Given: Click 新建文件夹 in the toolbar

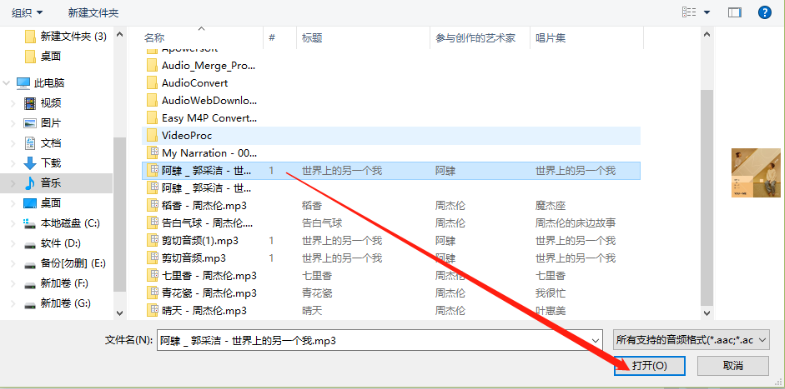Looking at the screenshot, I should click(93, 13).
